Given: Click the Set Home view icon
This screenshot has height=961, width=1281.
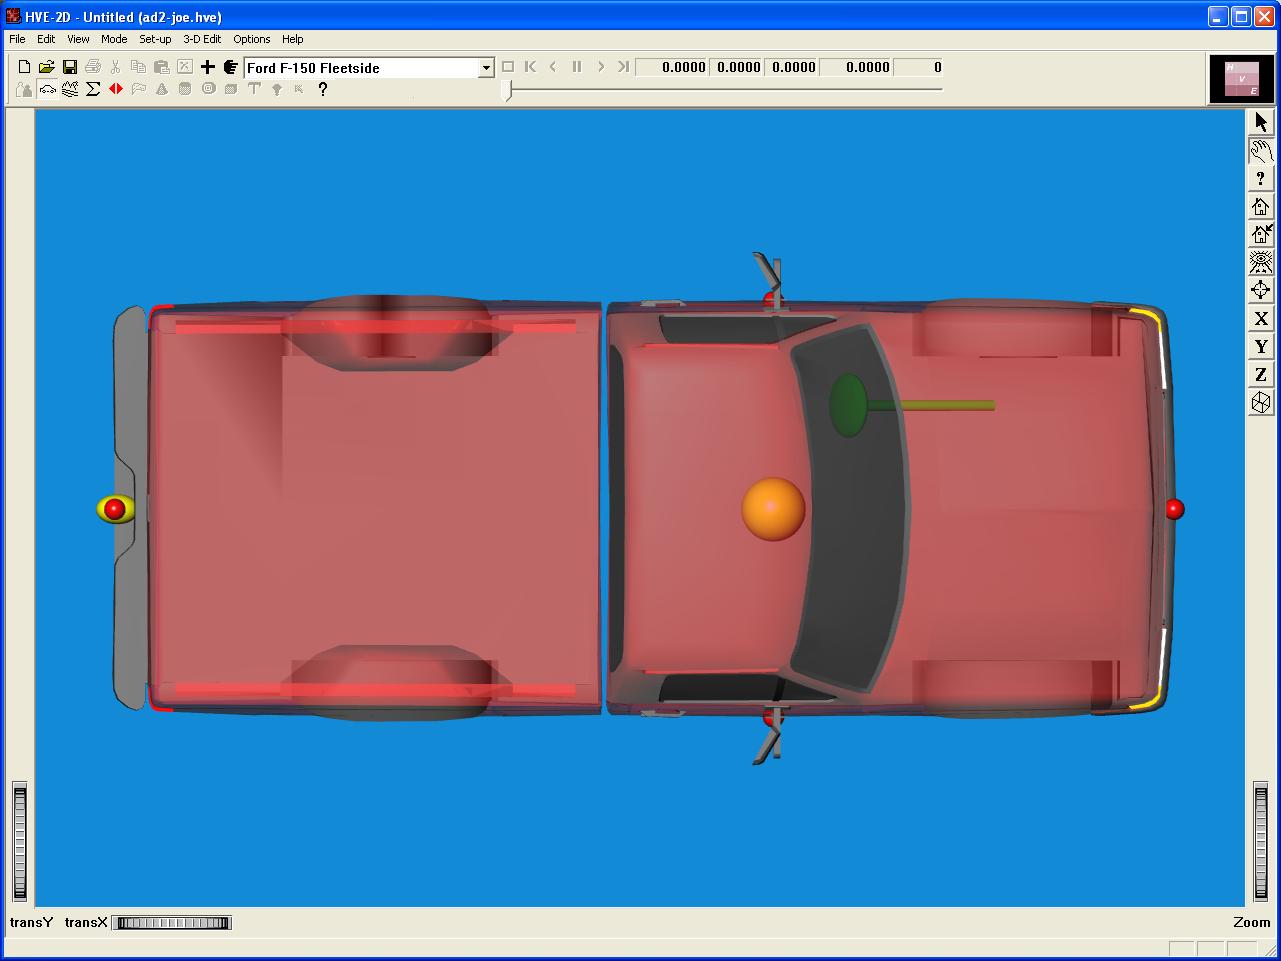Looking at the screenshot, I should (x=1260, y=234).
